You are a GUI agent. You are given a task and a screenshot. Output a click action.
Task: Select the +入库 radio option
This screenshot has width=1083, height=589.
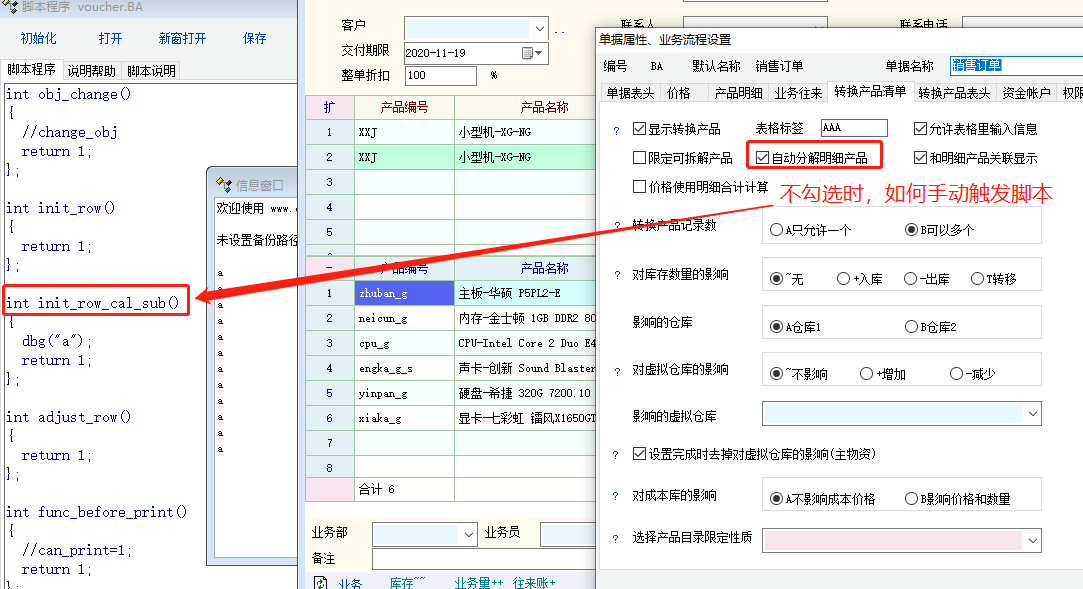click(843, 279)
